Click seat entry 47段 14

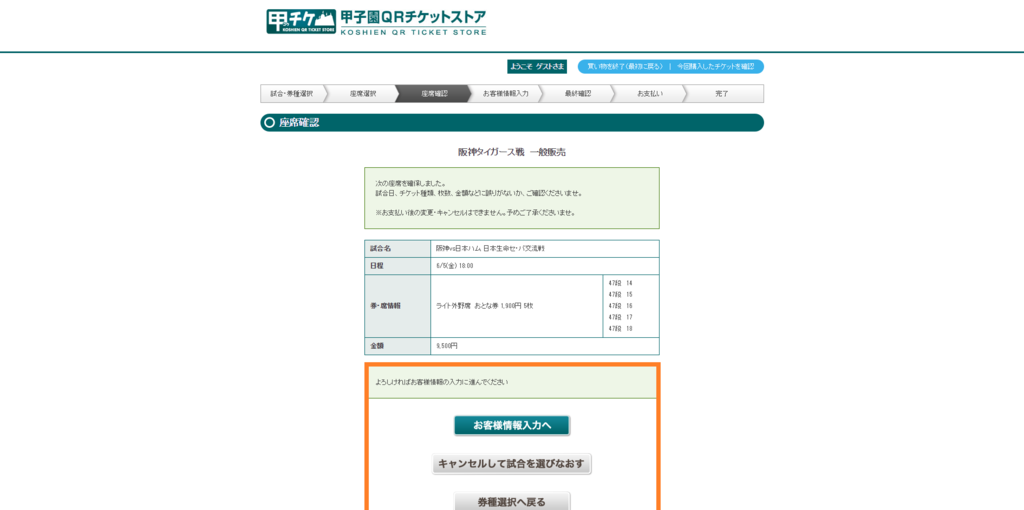(x=620, y=283)
